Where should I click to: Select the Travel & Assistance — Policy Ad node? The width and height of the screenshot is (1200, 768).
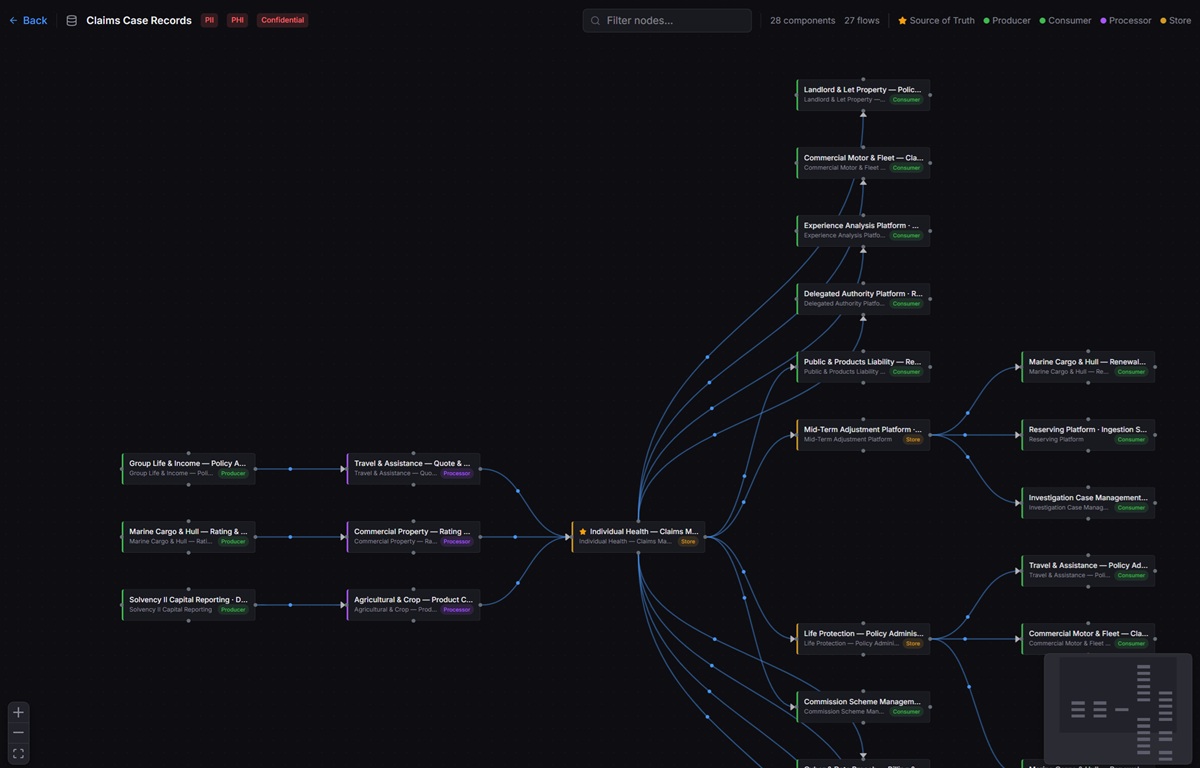click(x=1088, y=570)
